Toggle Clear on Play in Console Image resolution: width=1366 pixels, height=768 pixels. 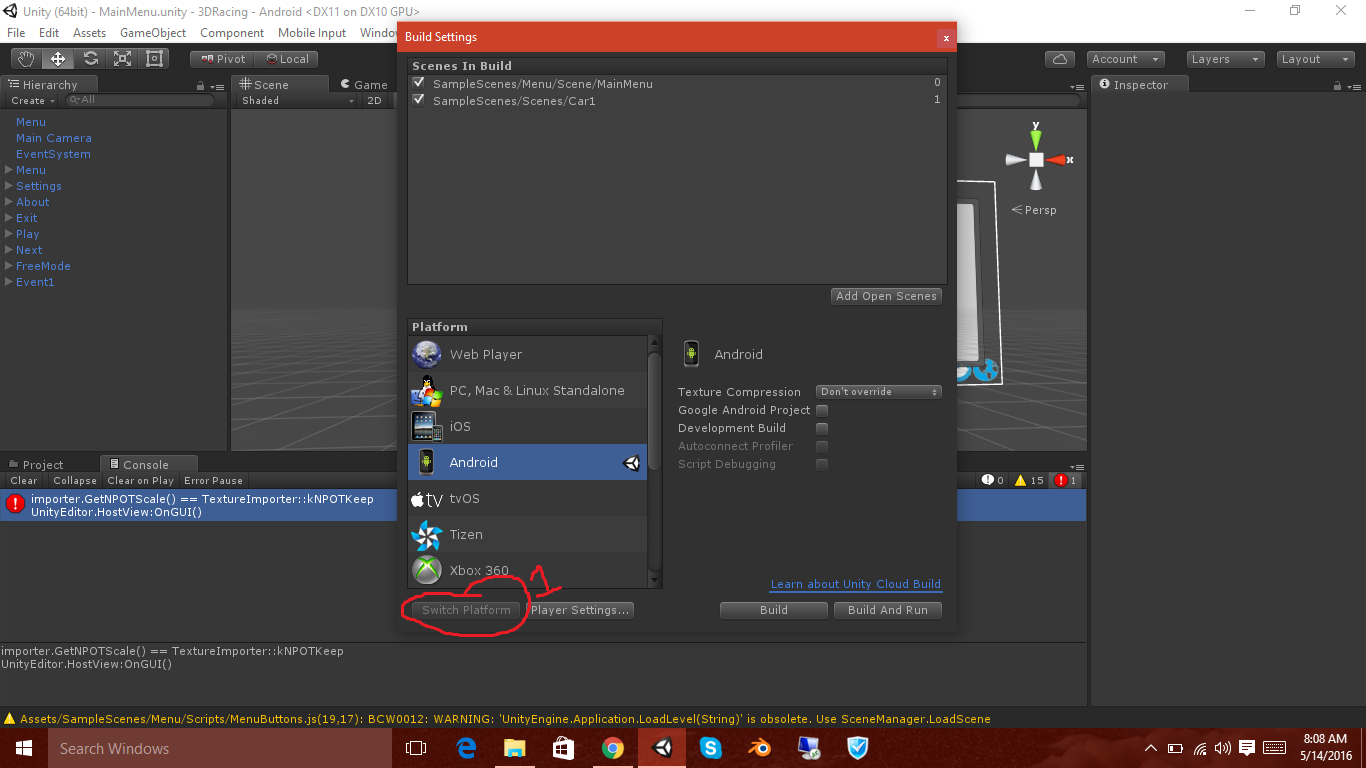141,481
